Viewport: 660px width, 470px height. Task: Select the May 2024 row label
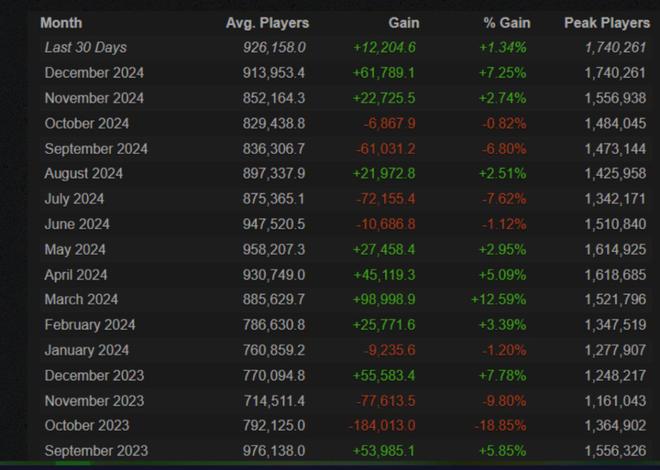pos(75,249)
